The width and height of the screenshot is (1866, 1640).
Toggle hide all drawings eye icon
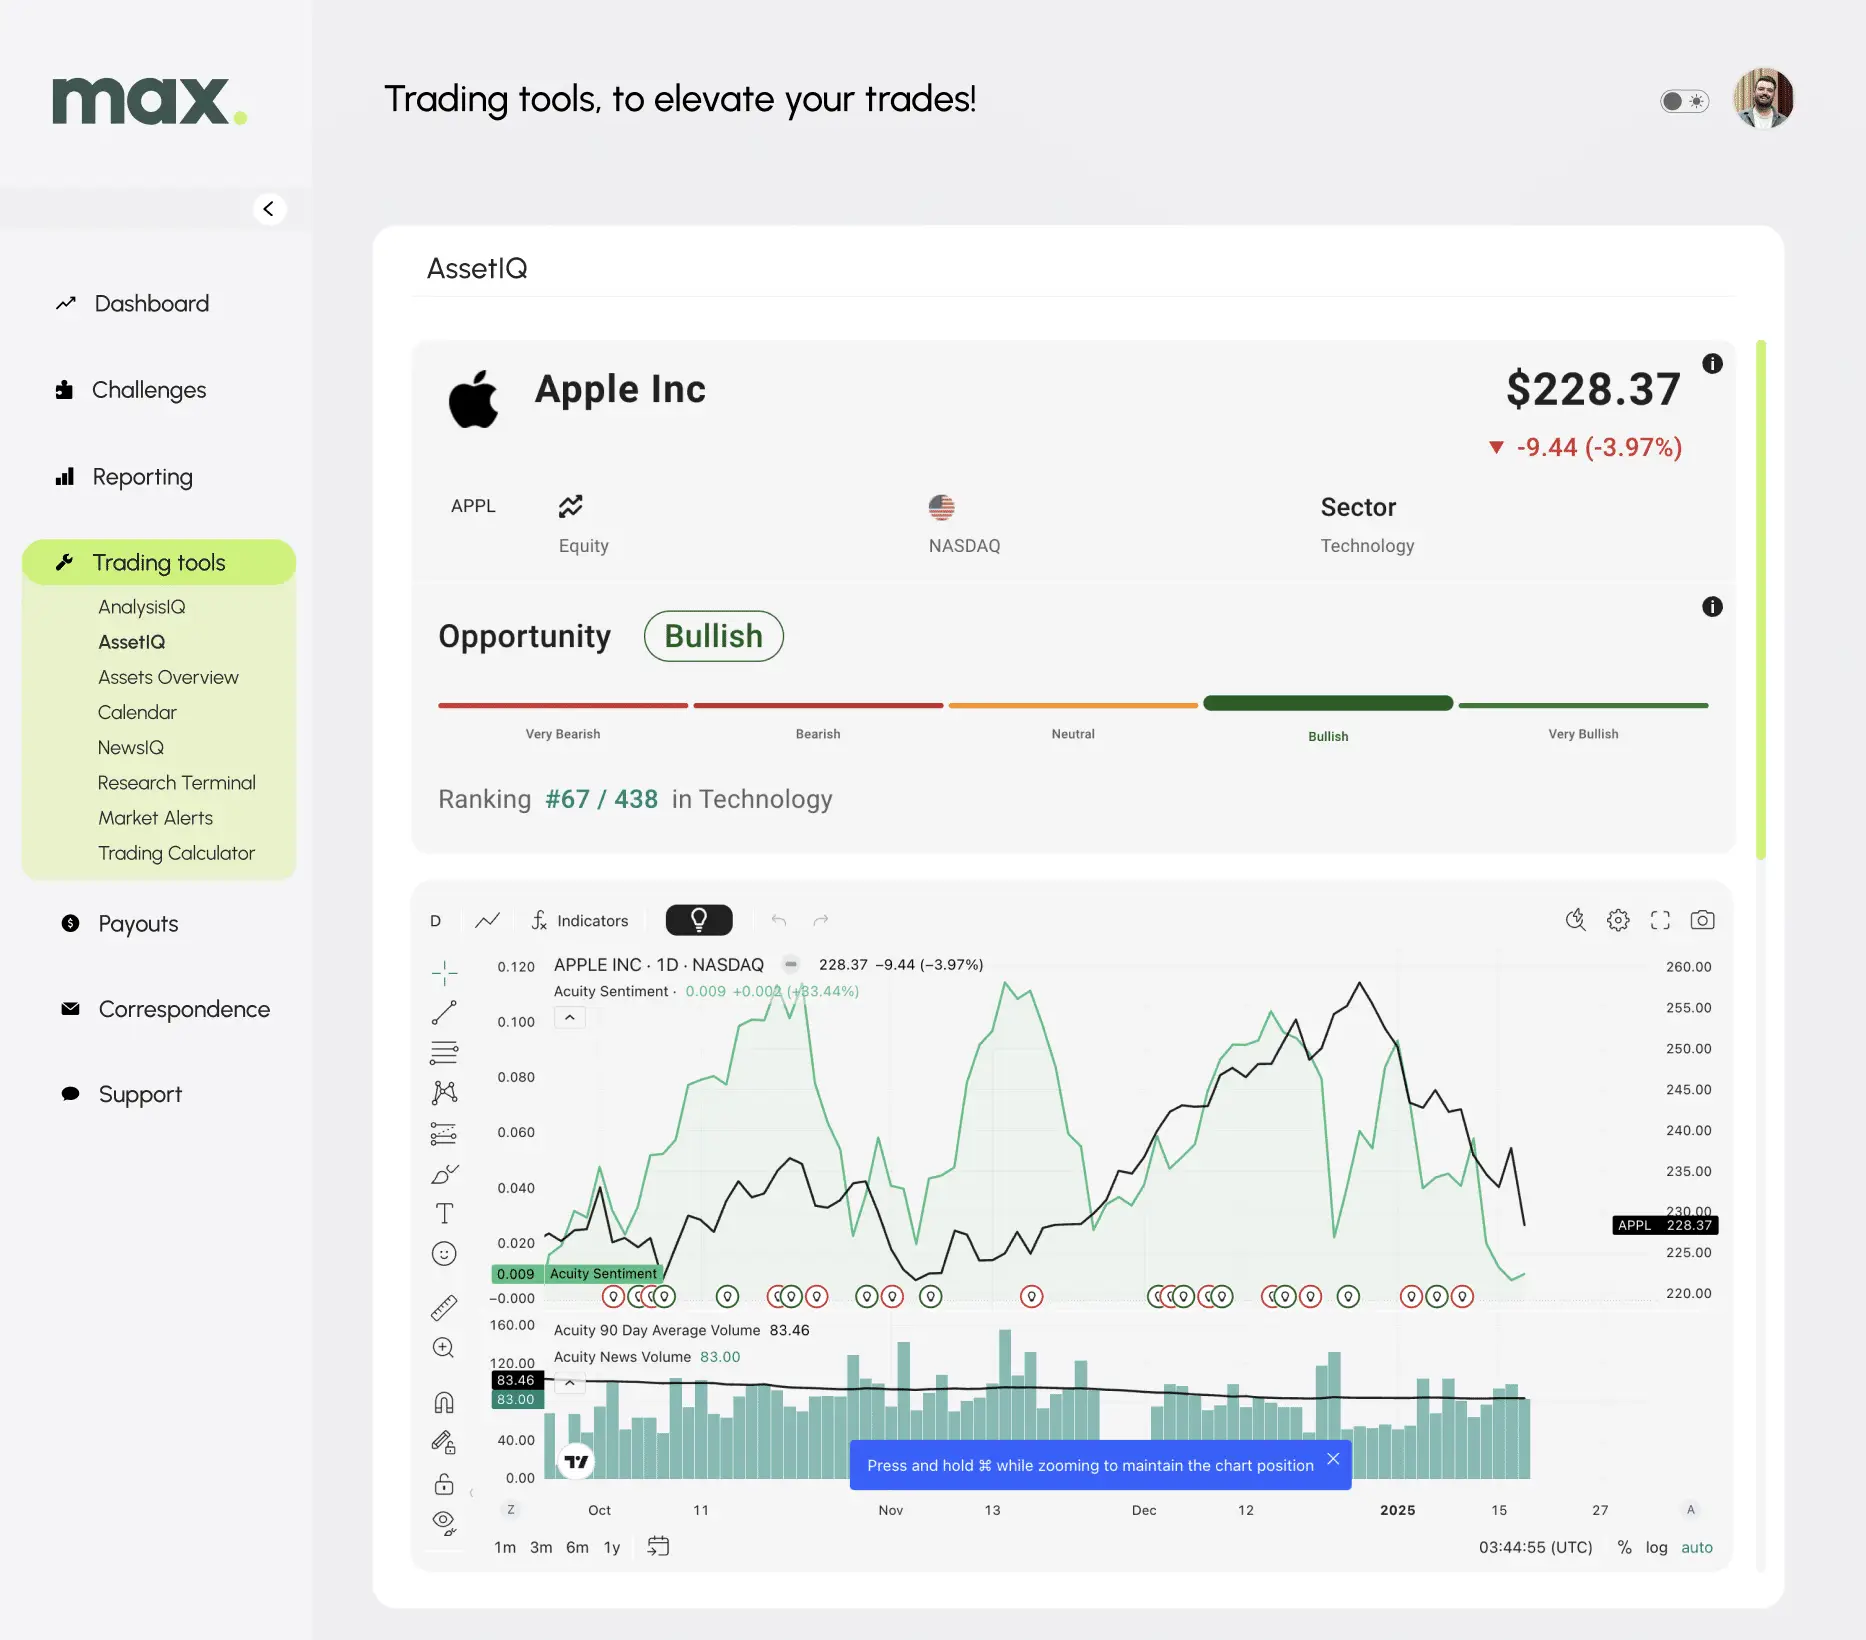point(444,1523)
